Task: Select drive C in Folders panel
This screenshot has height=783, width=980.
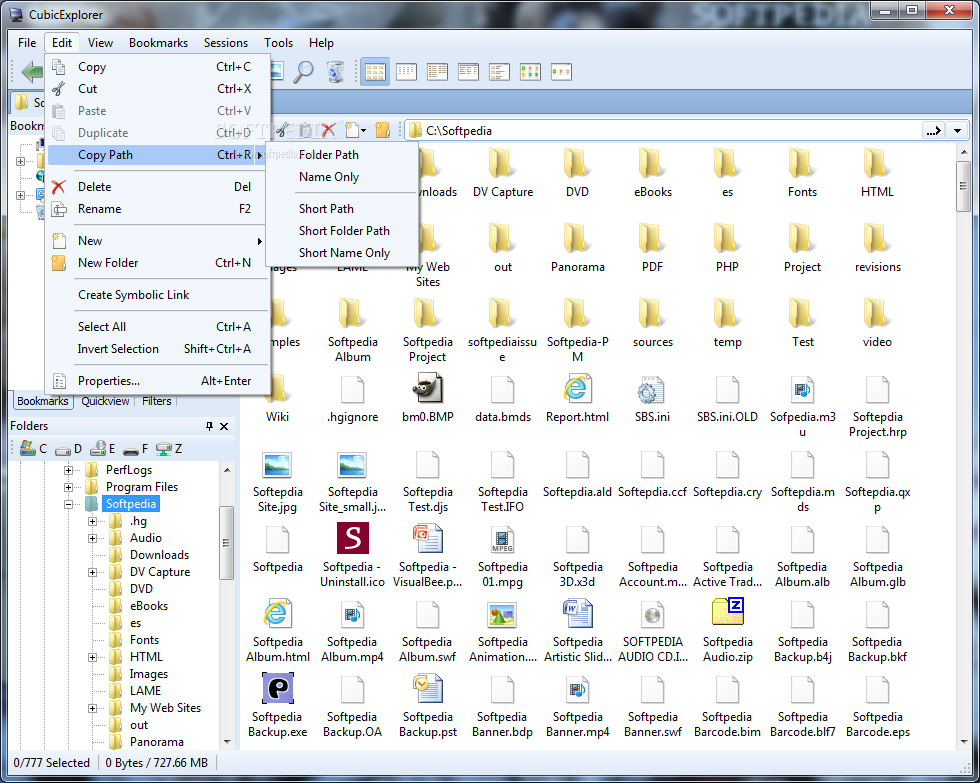Action: tap(33, 448)
